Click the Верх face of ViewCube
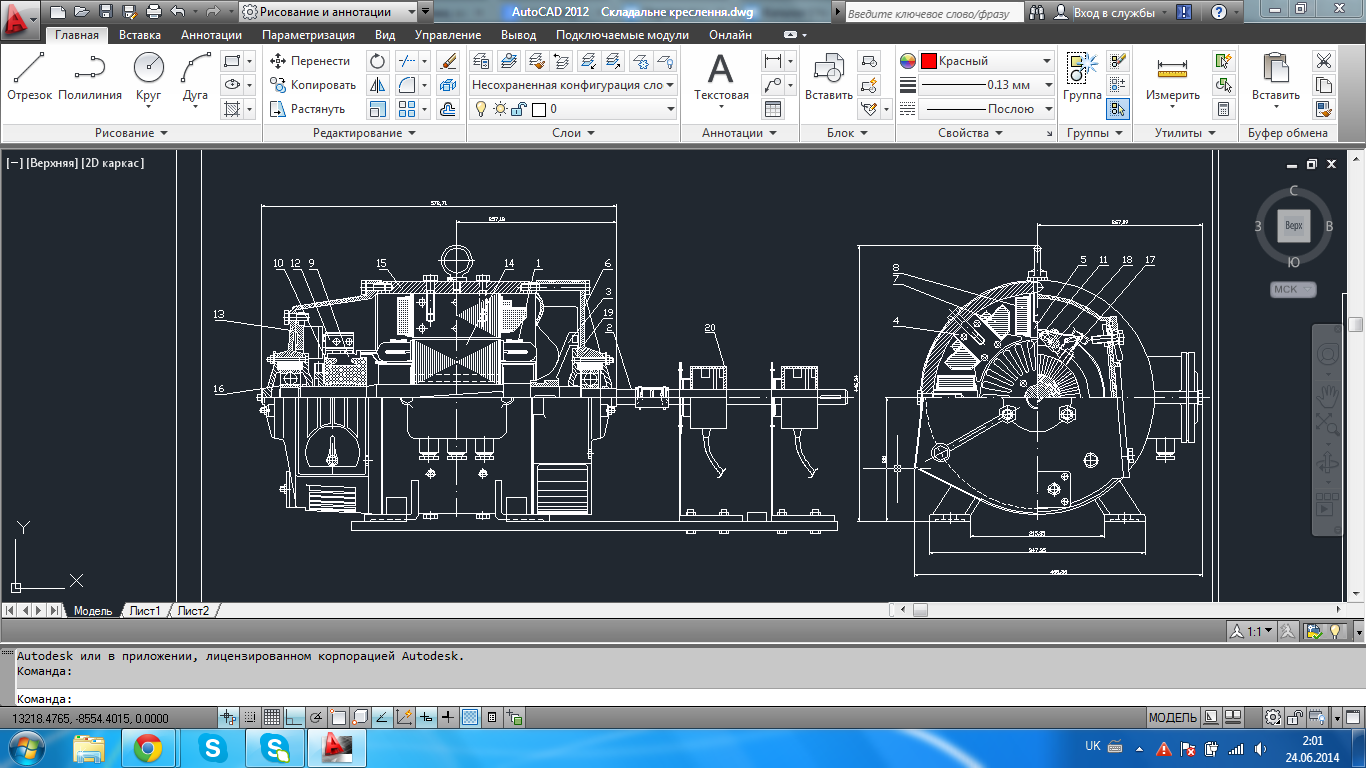 pos(1293,227)
